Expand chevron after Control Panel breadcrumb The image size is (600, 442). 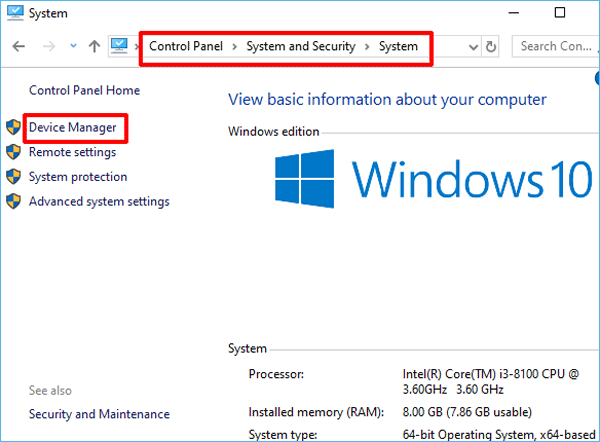pos(235,47)
